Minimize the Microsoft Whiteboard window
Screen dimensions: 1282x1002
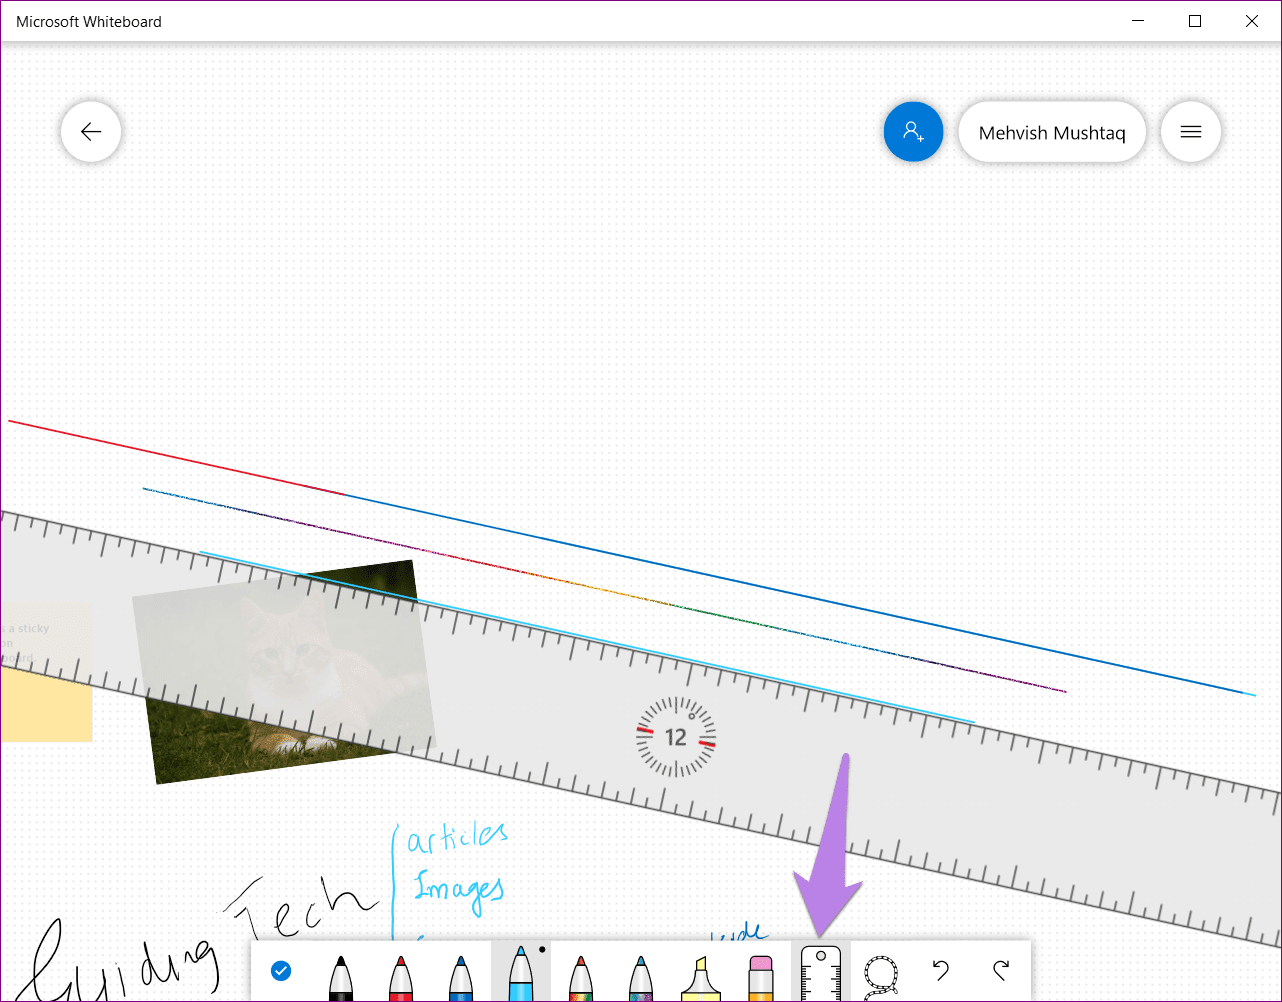[x=1138, y=21]
